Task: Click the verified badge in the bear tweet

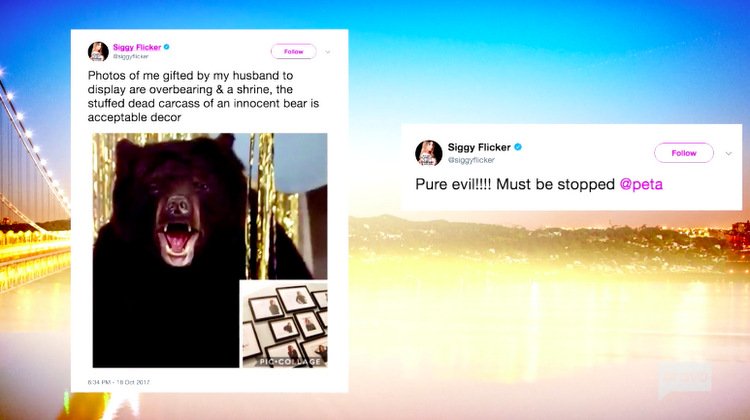Action: 167,47
